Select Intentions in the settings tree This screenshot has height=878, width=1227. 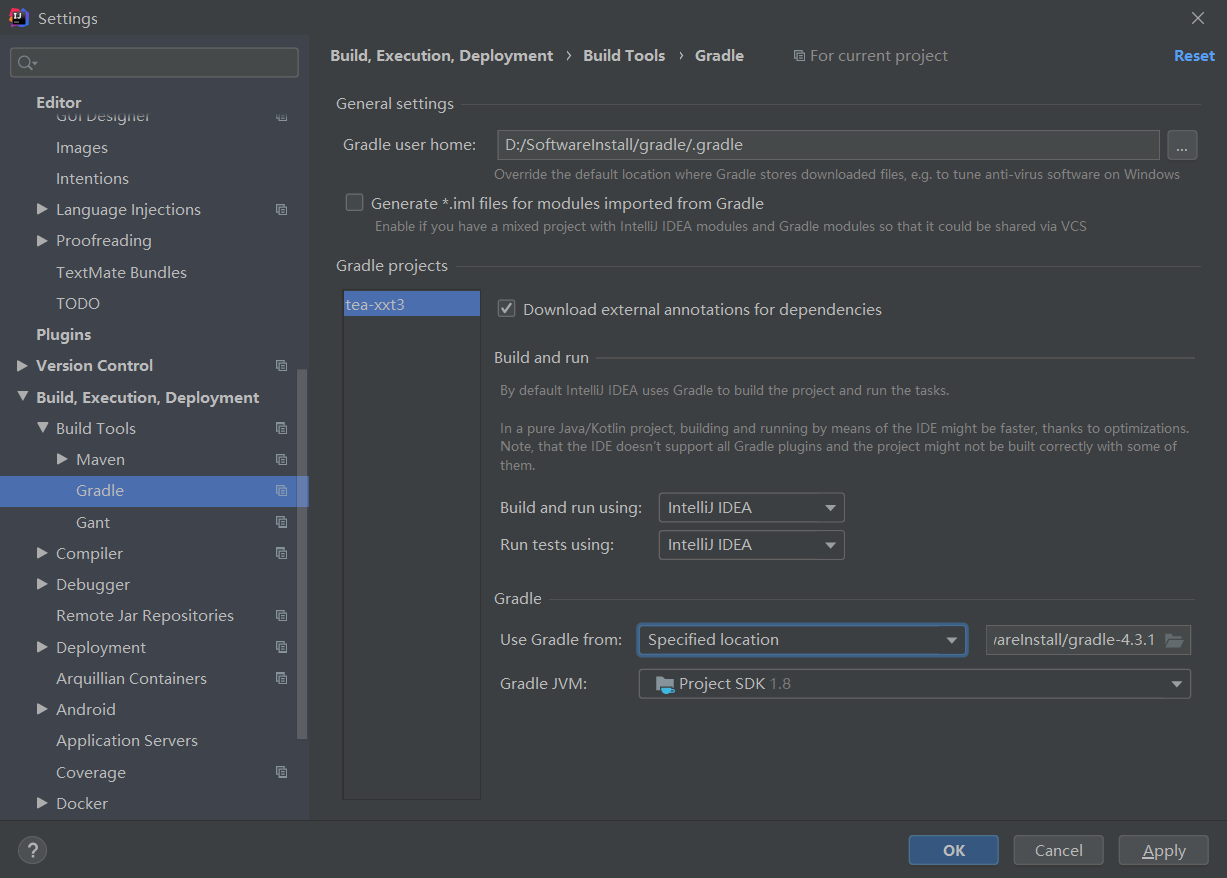[92, 179]
